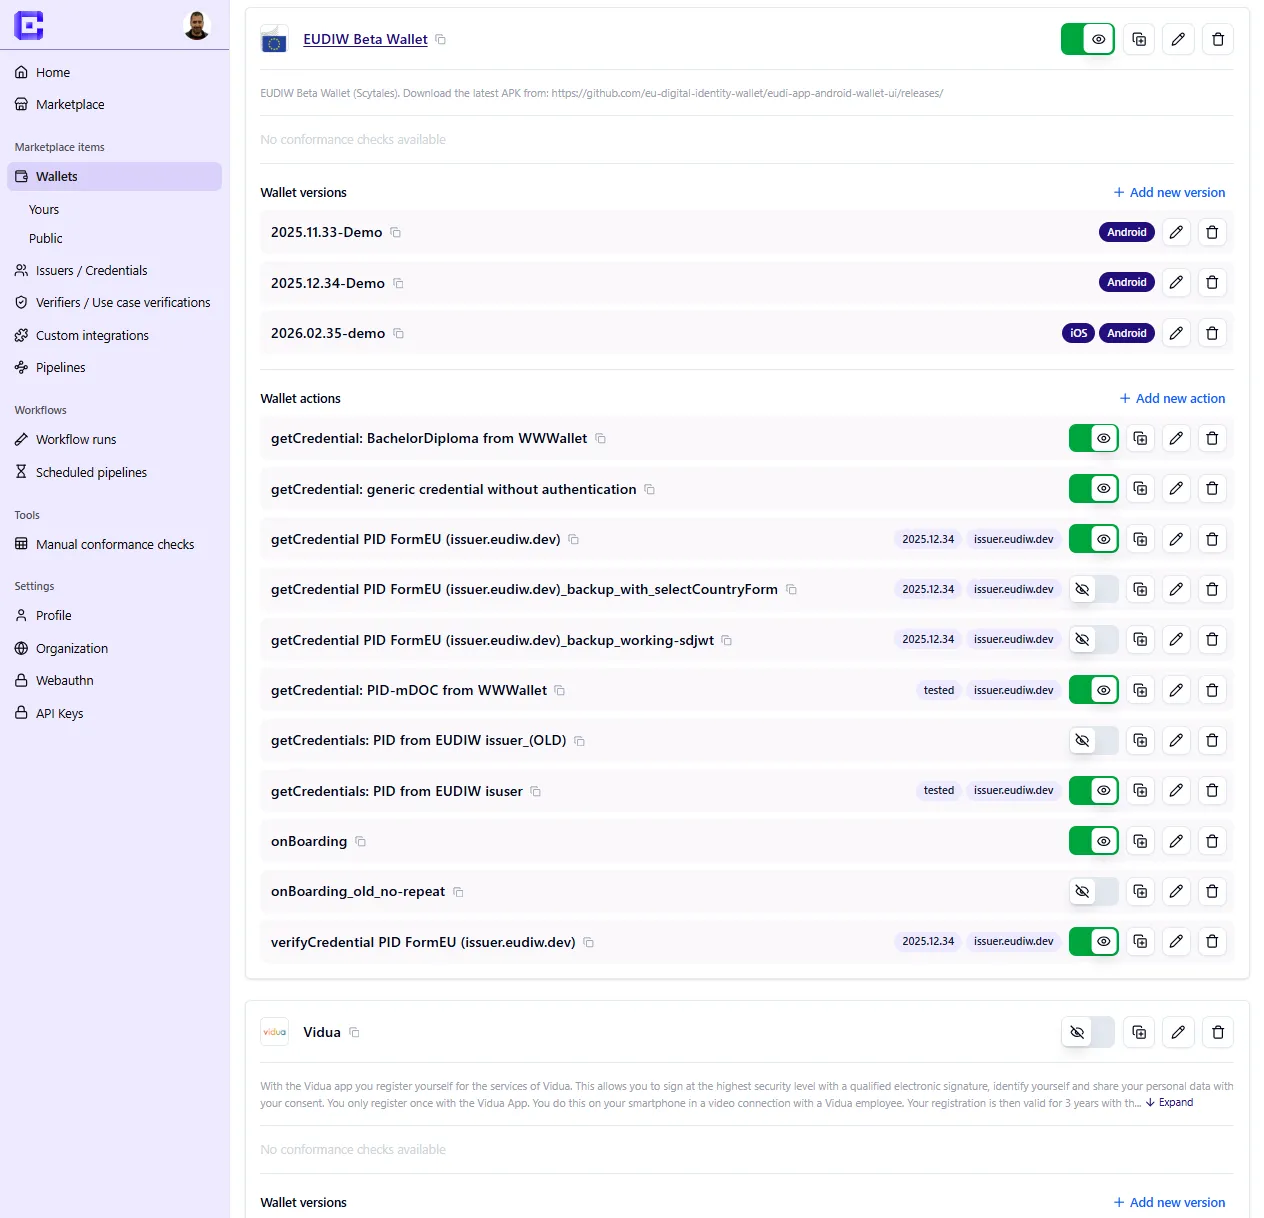Duplicate the Vidua wallet
The height and width of the screenshot is (1218, 1264).
point(1139,1032)
